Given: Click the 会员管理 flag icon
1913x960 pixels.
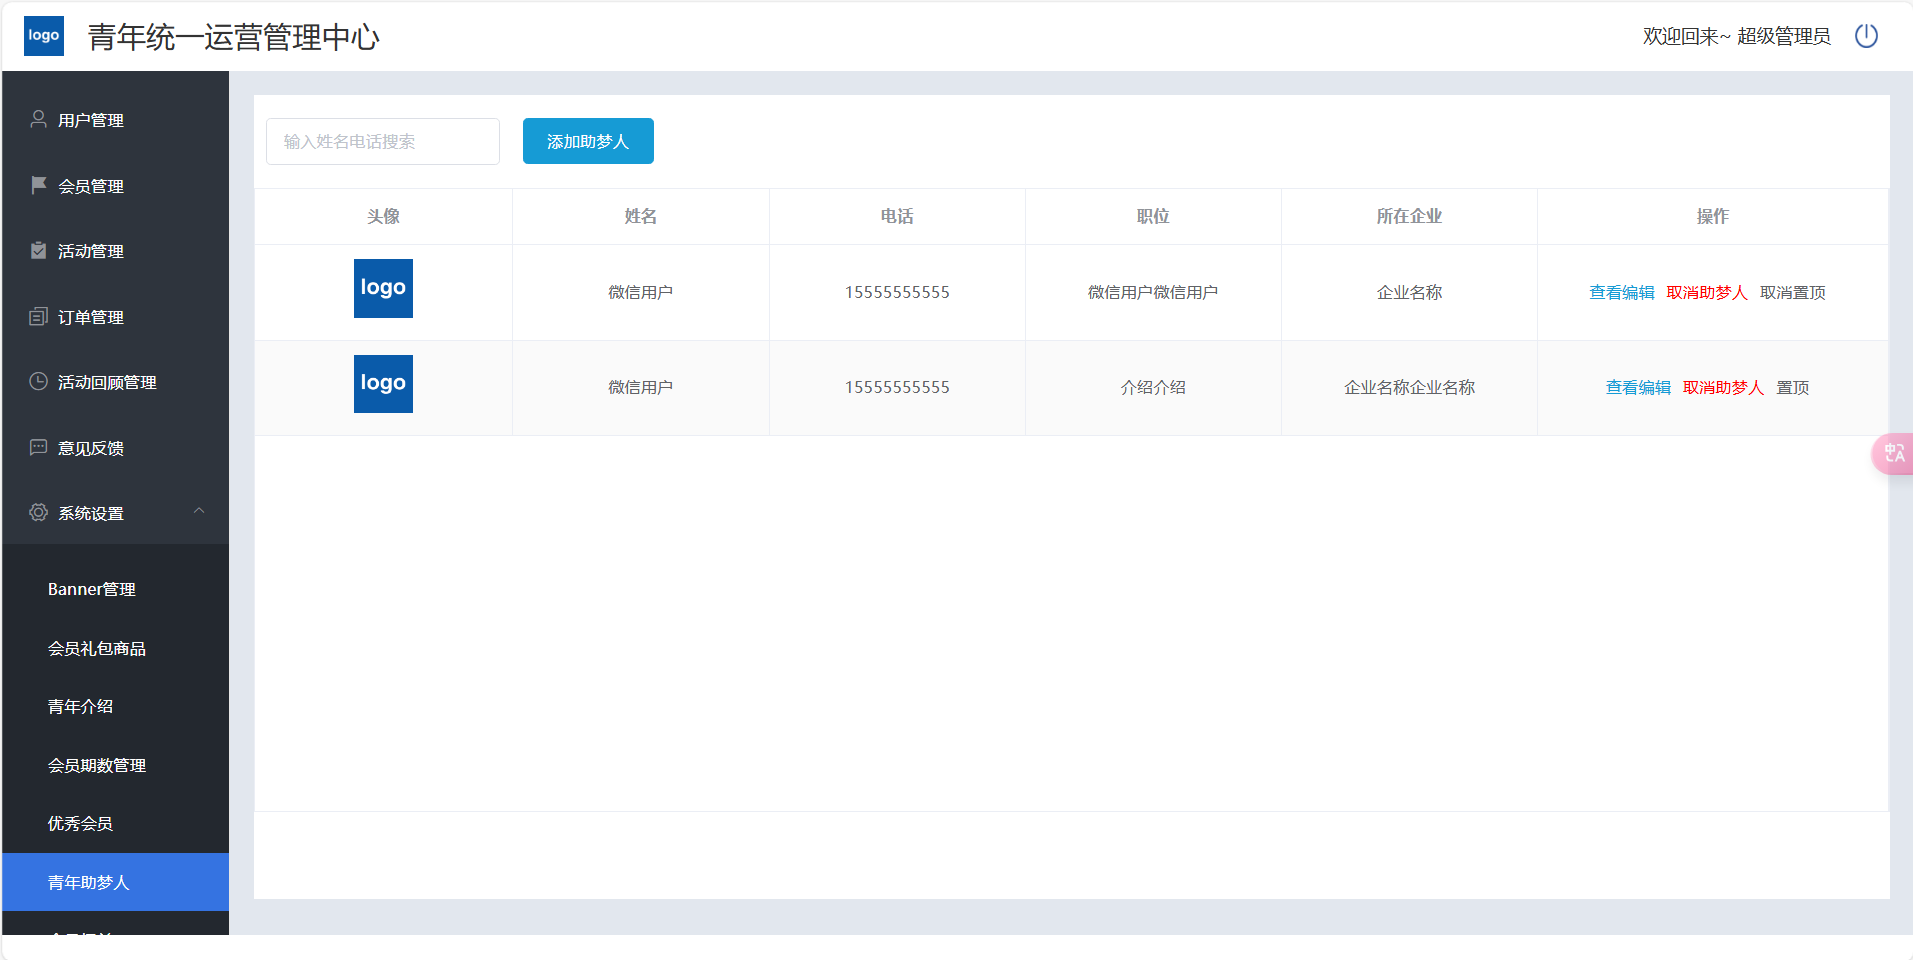Looking at the screenshot, I should pyautogui.click(x=38, y=185).
